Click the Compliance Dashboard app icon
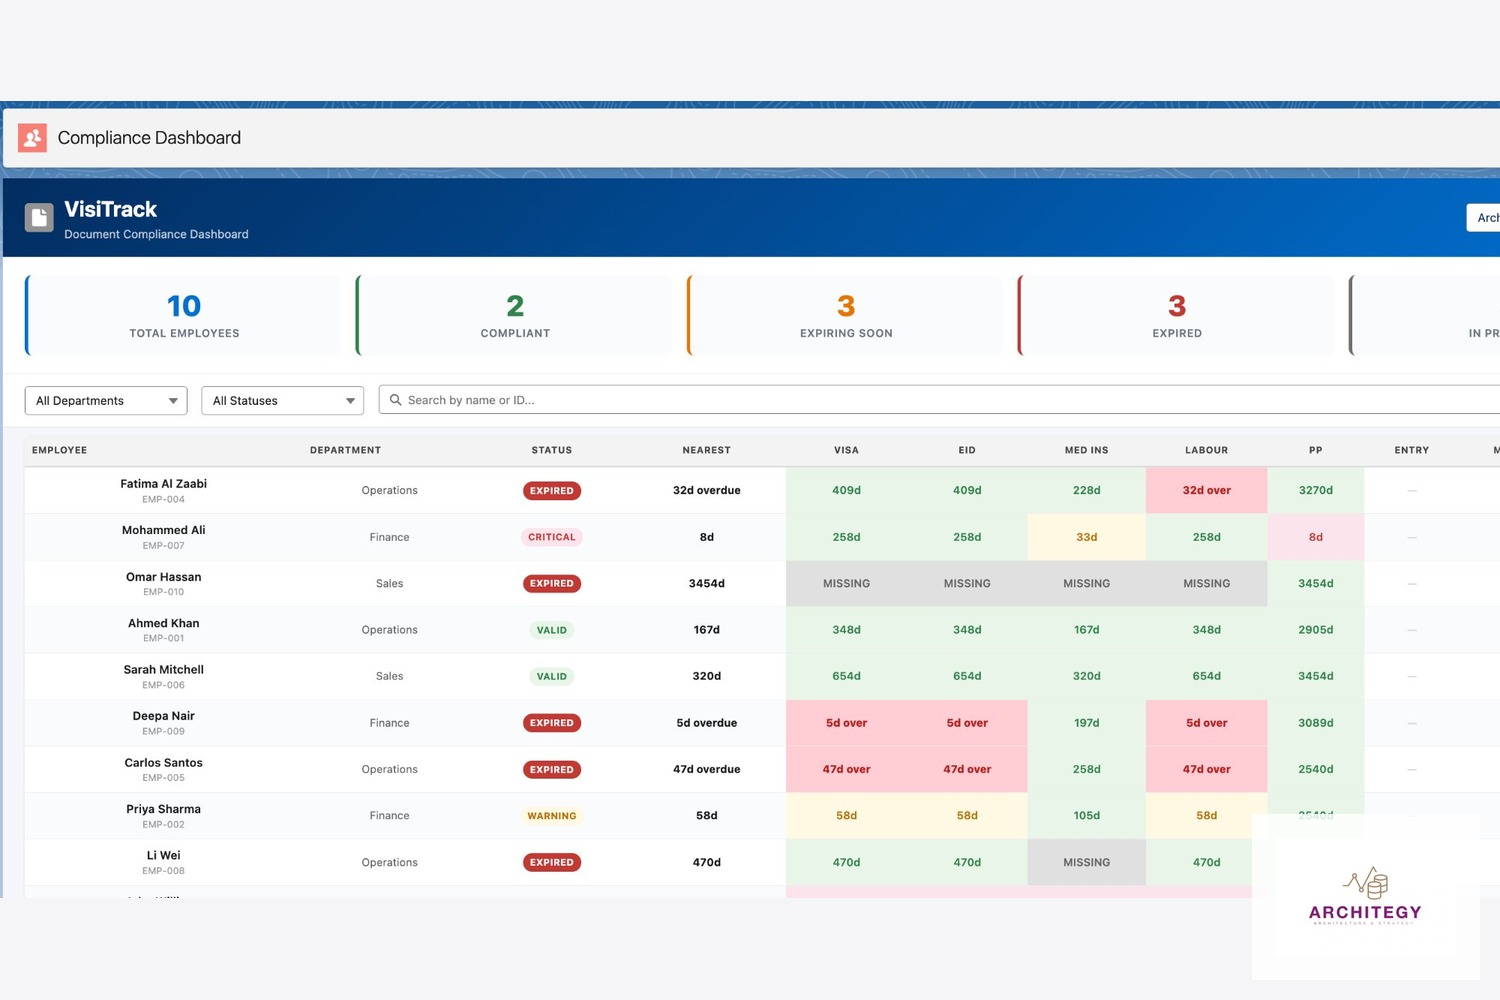The width and height of the screenshot is (1500, 1000). pyautogui.click(x=32, y=138)
